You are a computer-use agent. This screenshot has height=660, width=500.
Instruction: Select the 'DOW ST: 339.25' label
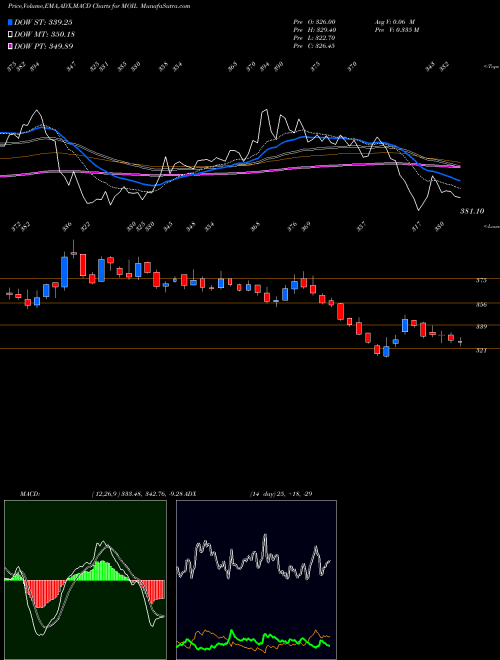[43, 22]
